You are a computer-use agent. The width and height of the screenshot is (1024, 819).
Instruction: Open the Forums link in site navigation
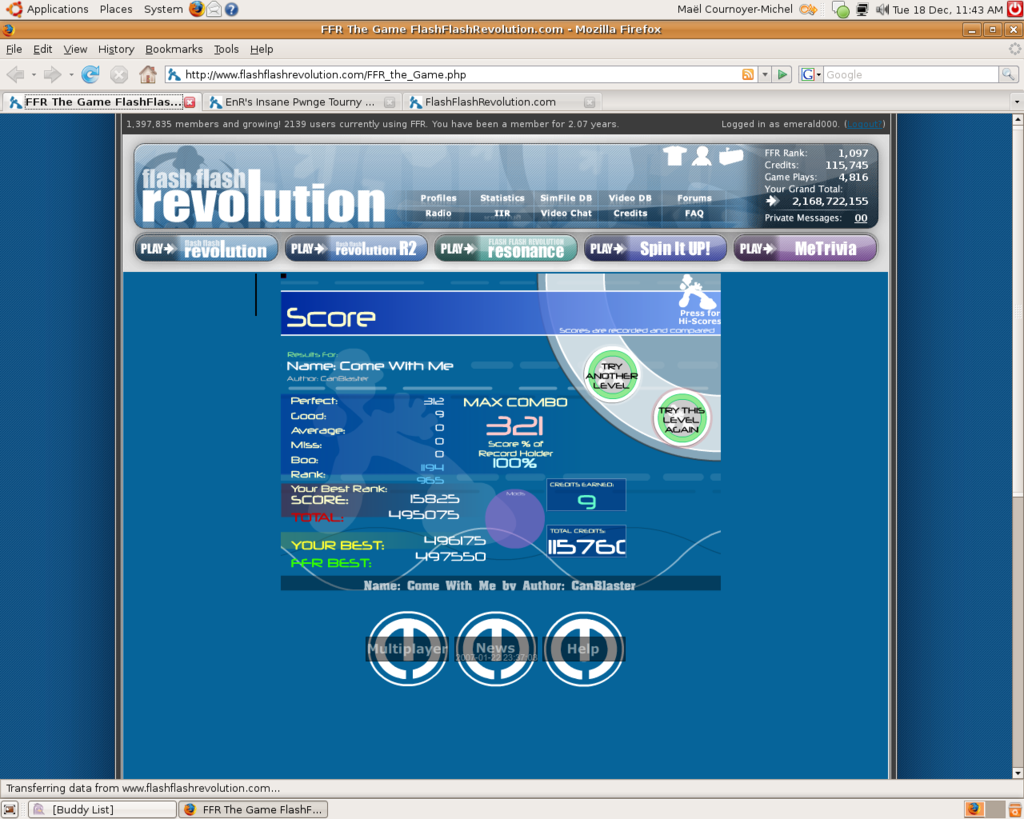tap(694, 198)
